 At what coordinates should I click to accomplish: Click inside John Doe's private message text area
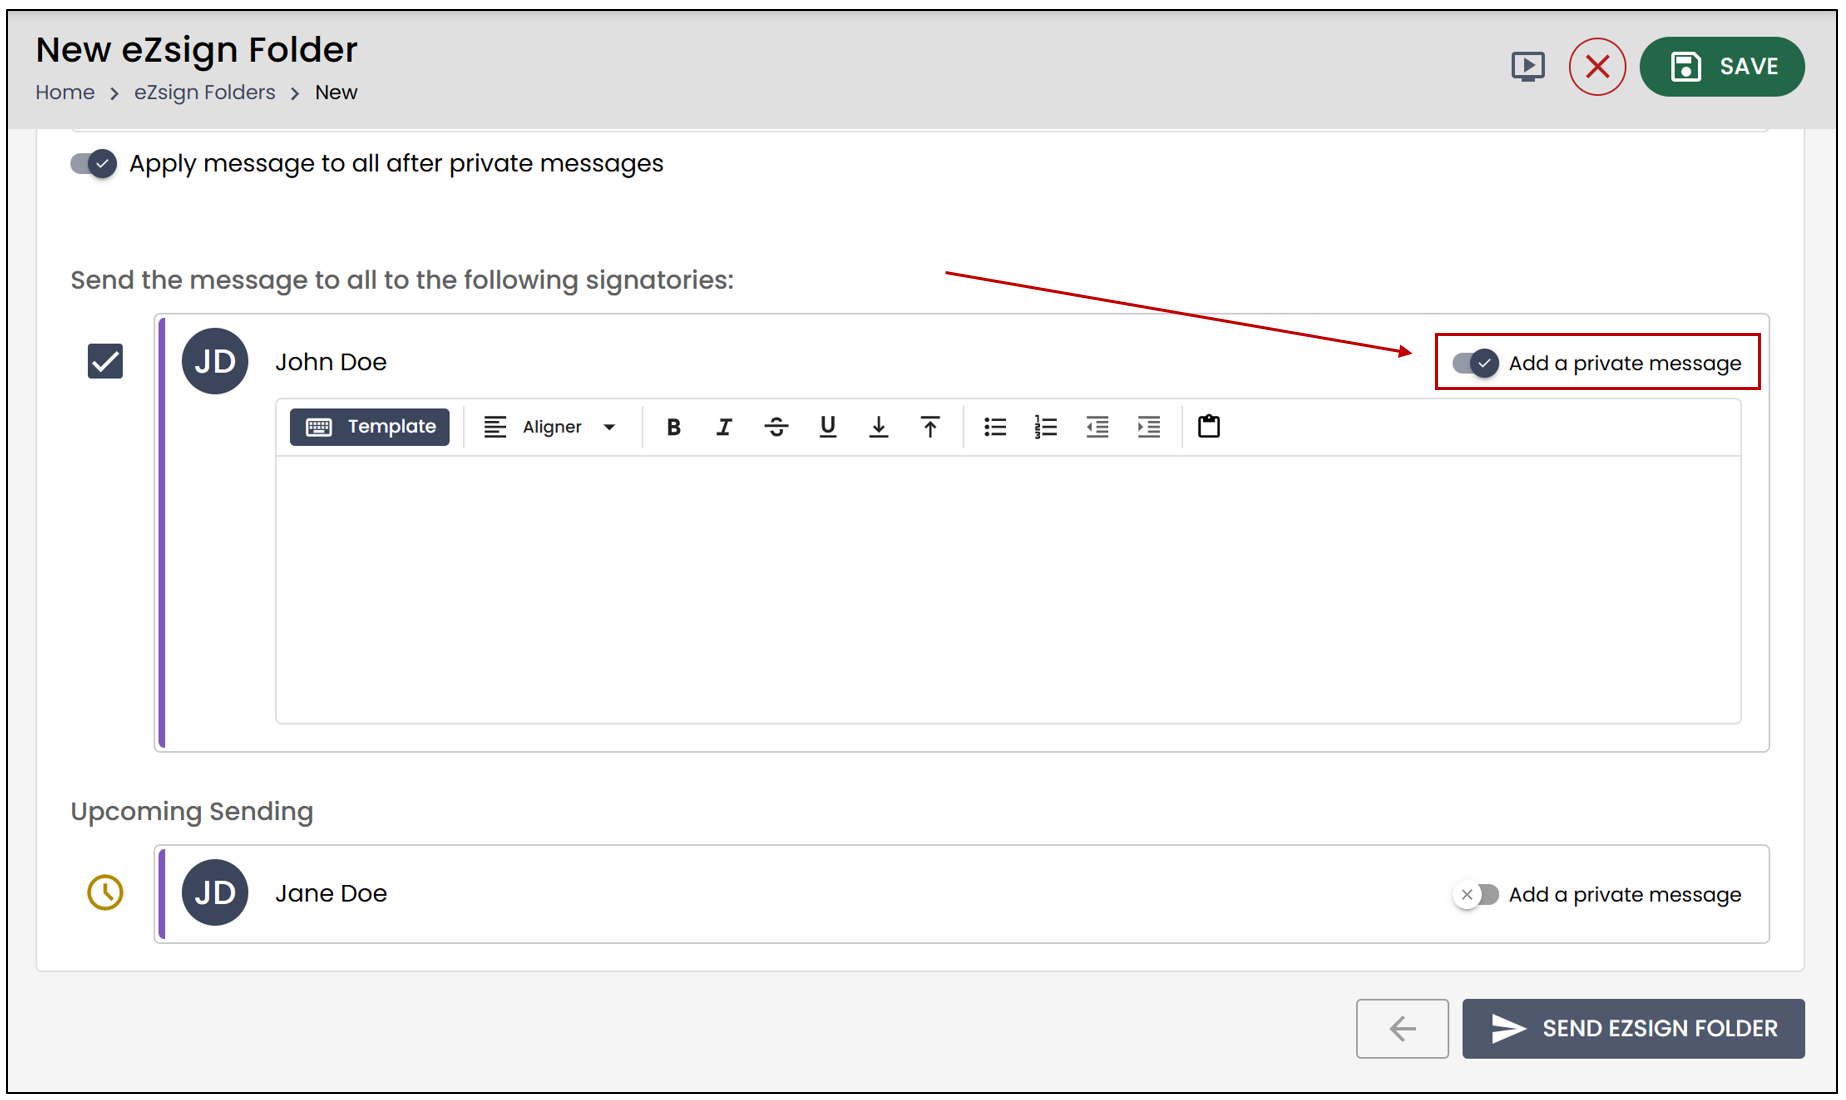1008,589
